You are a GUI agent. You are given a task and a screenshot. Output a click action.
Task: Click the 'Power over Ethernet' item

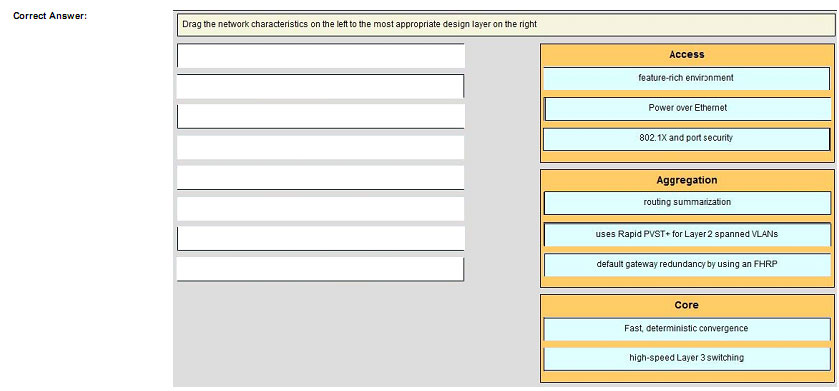tap(687, 108)
